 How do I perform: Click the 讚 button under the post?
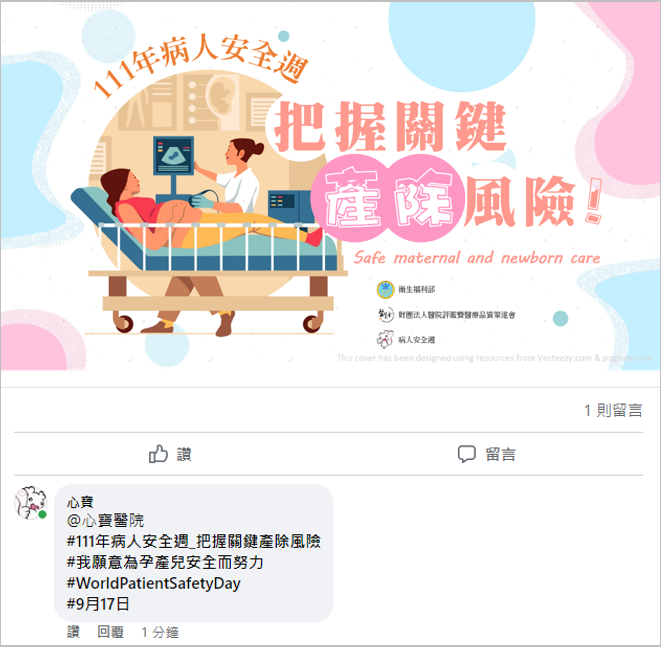pyautogui.click(x=170, y=454)
